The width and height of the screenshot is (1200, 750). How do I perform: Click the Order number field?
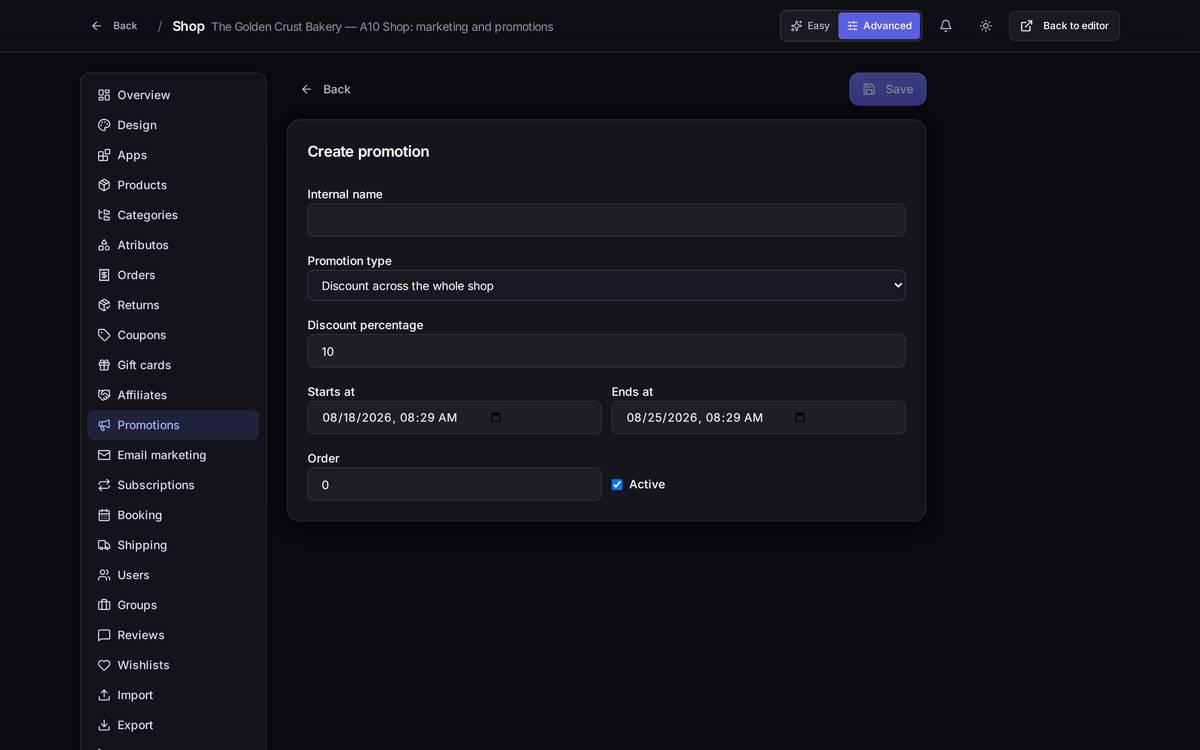[x=454, y=484]
